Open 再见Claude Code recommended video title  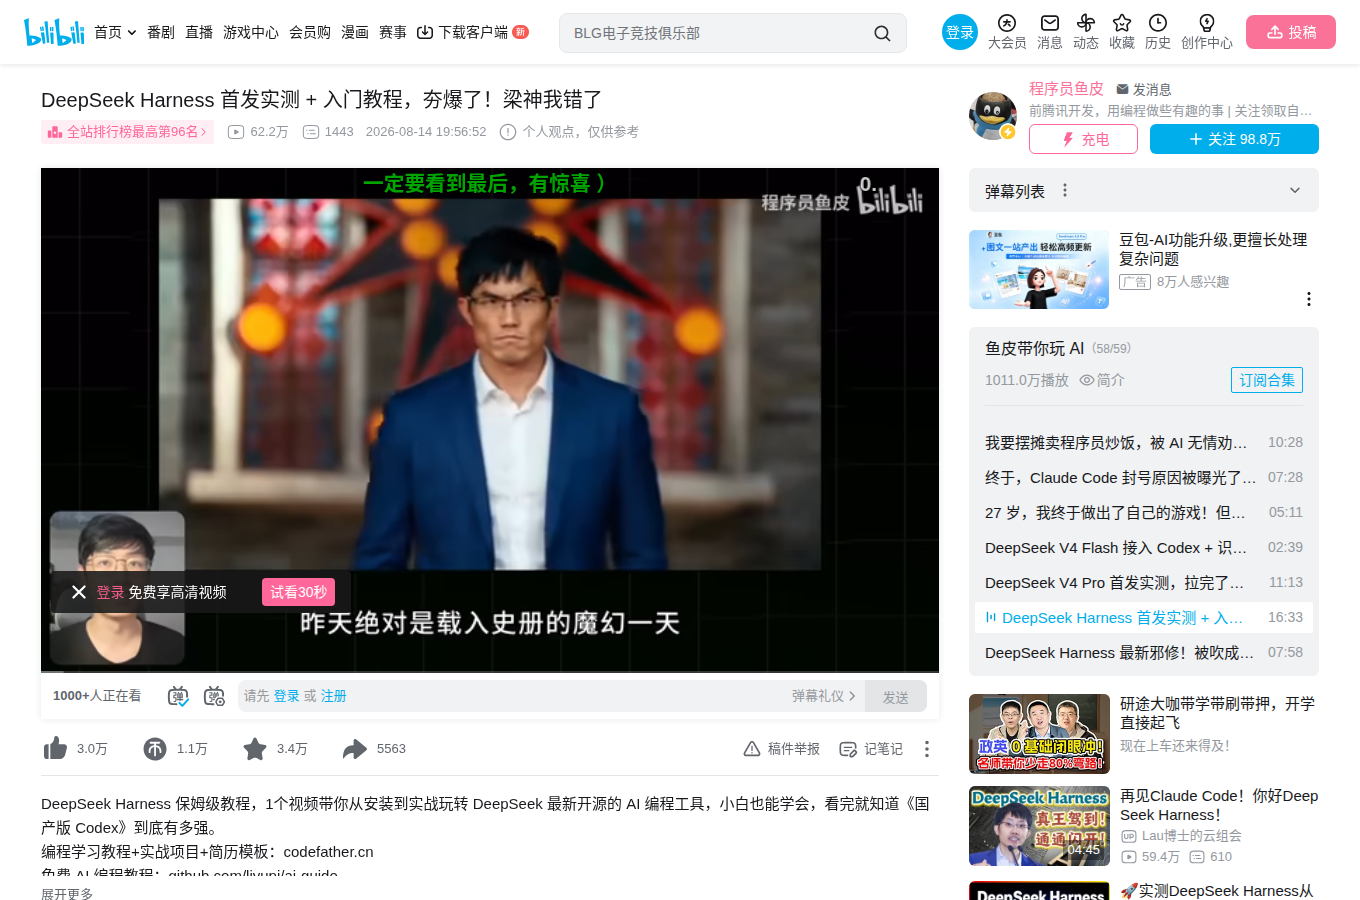1219,805
